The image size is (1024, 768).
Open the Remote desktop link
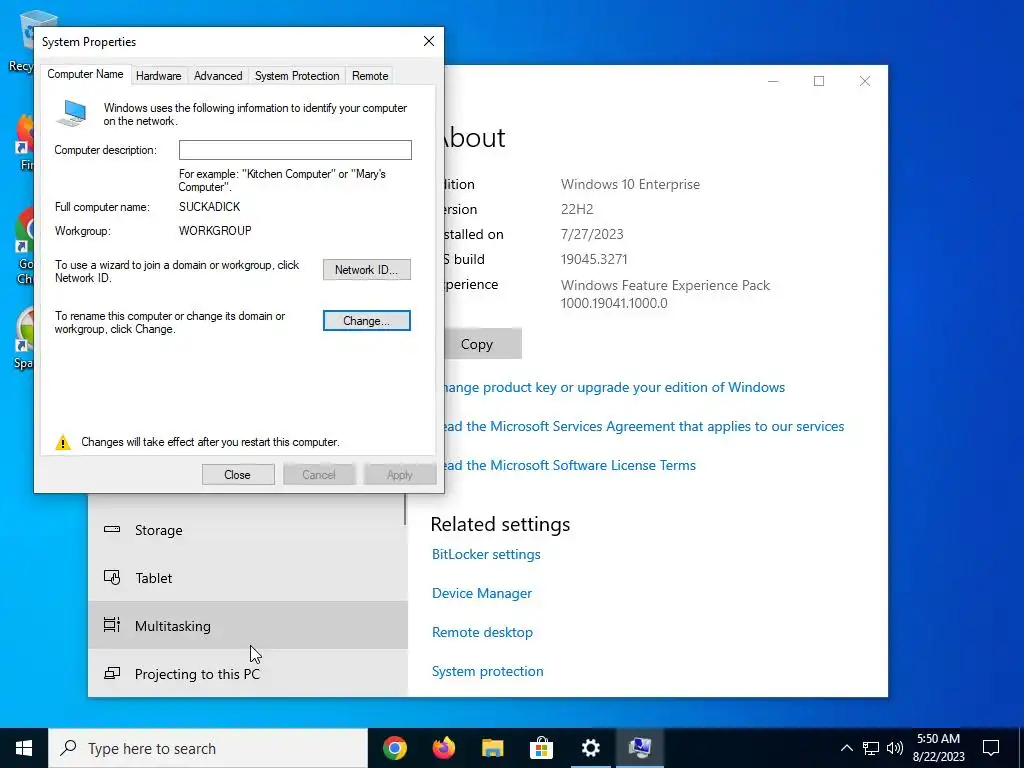click(482, 632)
